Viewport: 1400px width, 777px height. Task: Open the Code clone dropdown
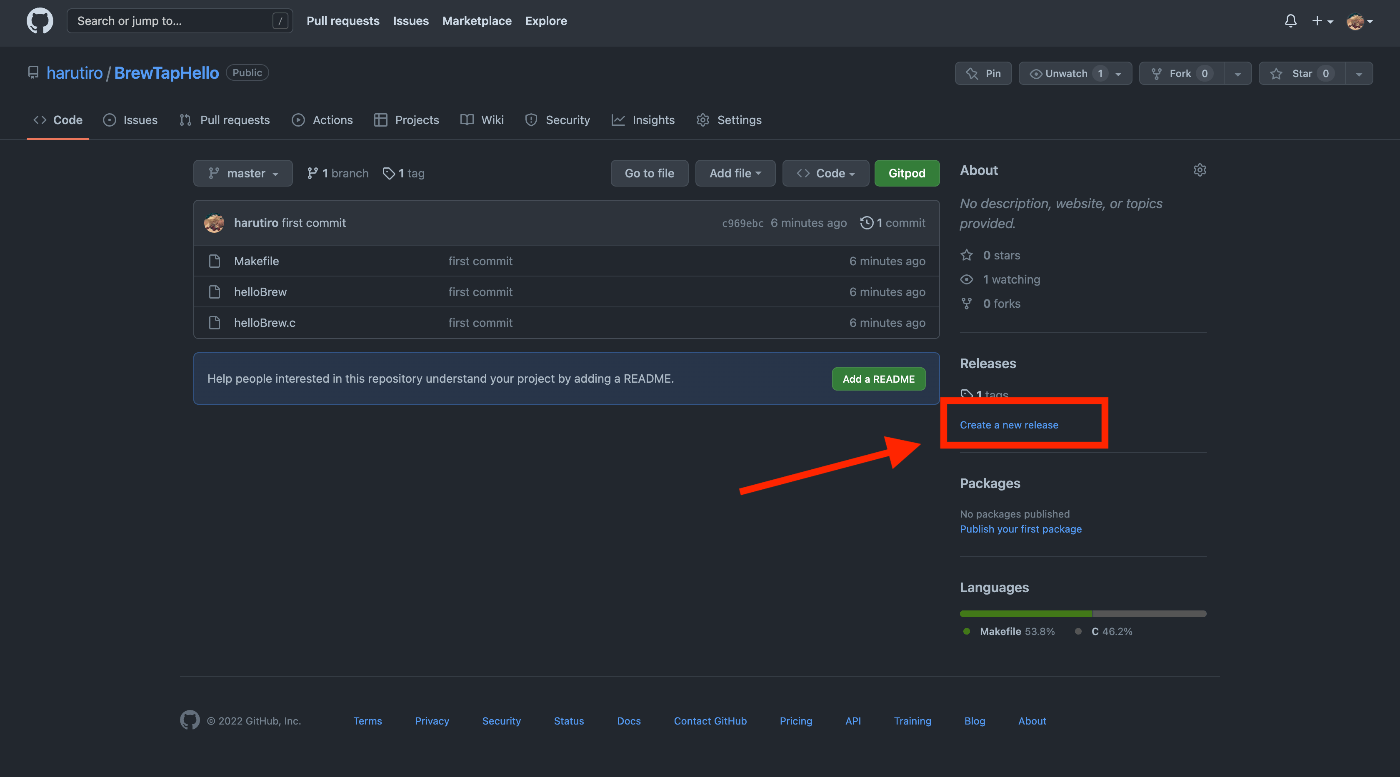(826, 173)
